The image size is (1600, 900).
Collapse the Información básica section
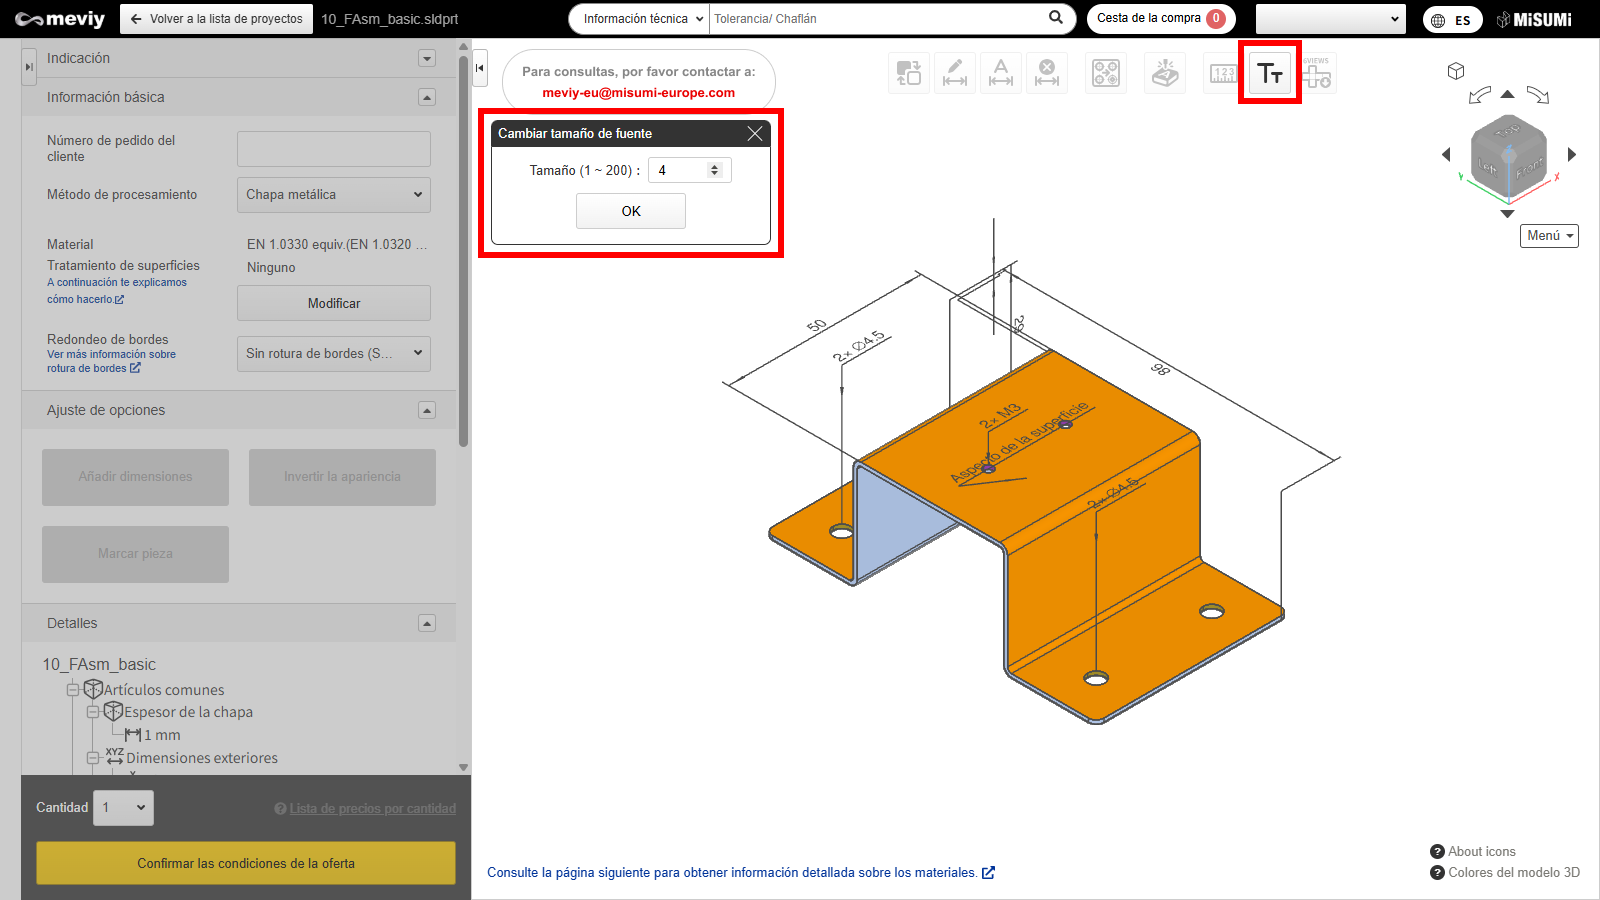pos(427,97)
